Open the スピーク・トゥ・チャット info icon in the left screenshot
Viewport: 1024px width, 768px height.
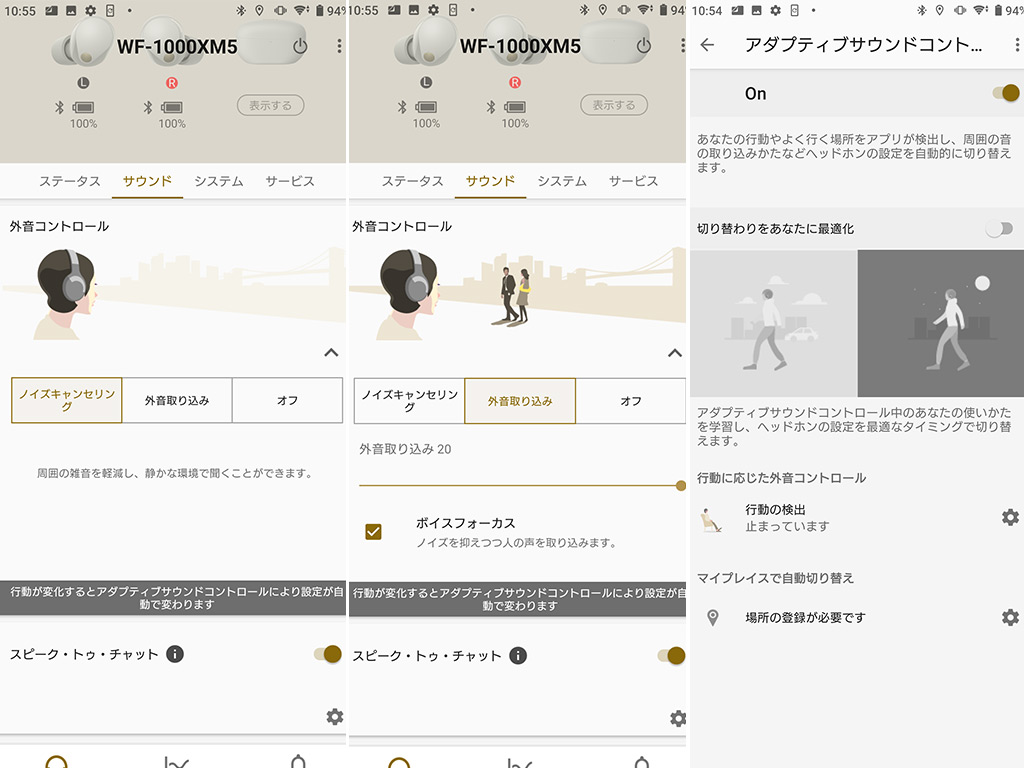(x=175, y=654)
